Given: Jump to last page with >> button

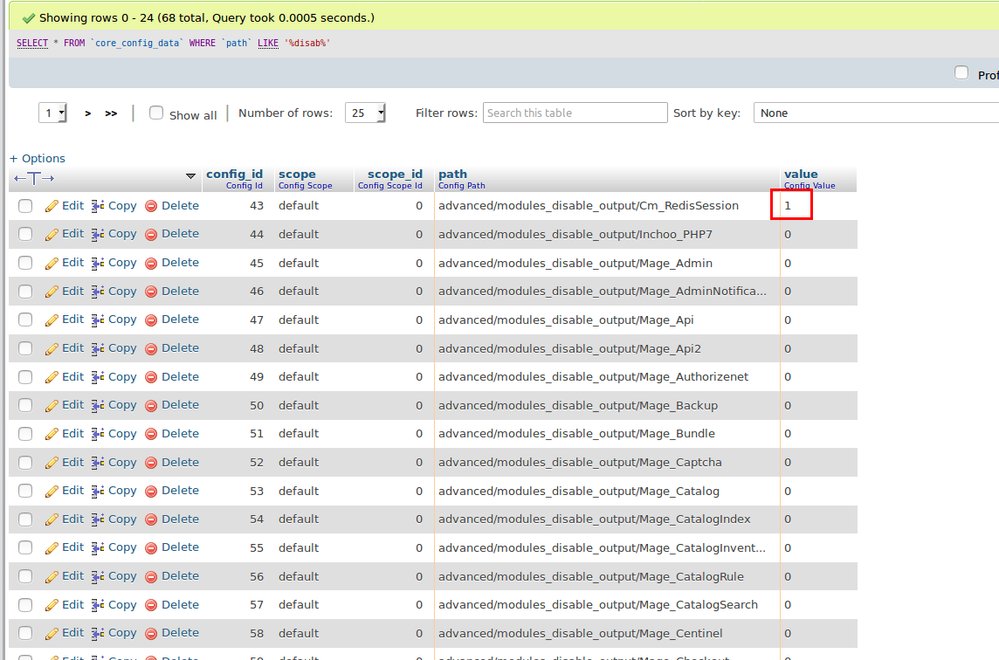Looking at the screenshot, I should coord(111,113).
